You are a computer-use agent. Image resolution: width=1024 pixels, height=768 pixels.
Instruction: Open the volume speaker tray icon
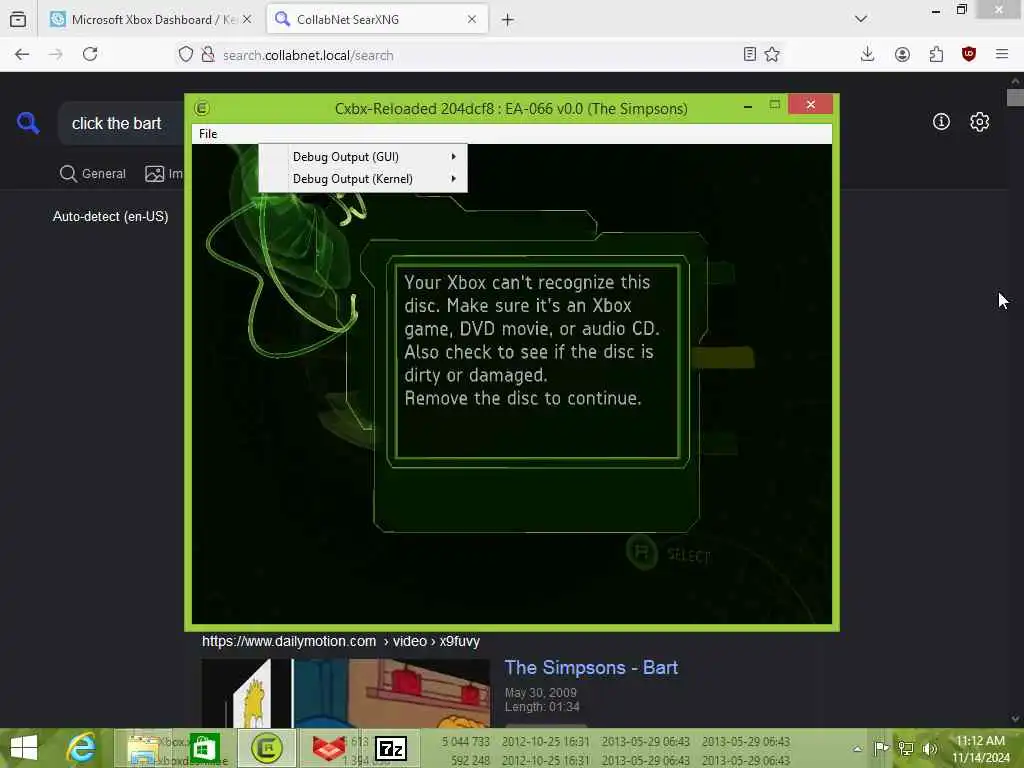[x=930, y=748]
